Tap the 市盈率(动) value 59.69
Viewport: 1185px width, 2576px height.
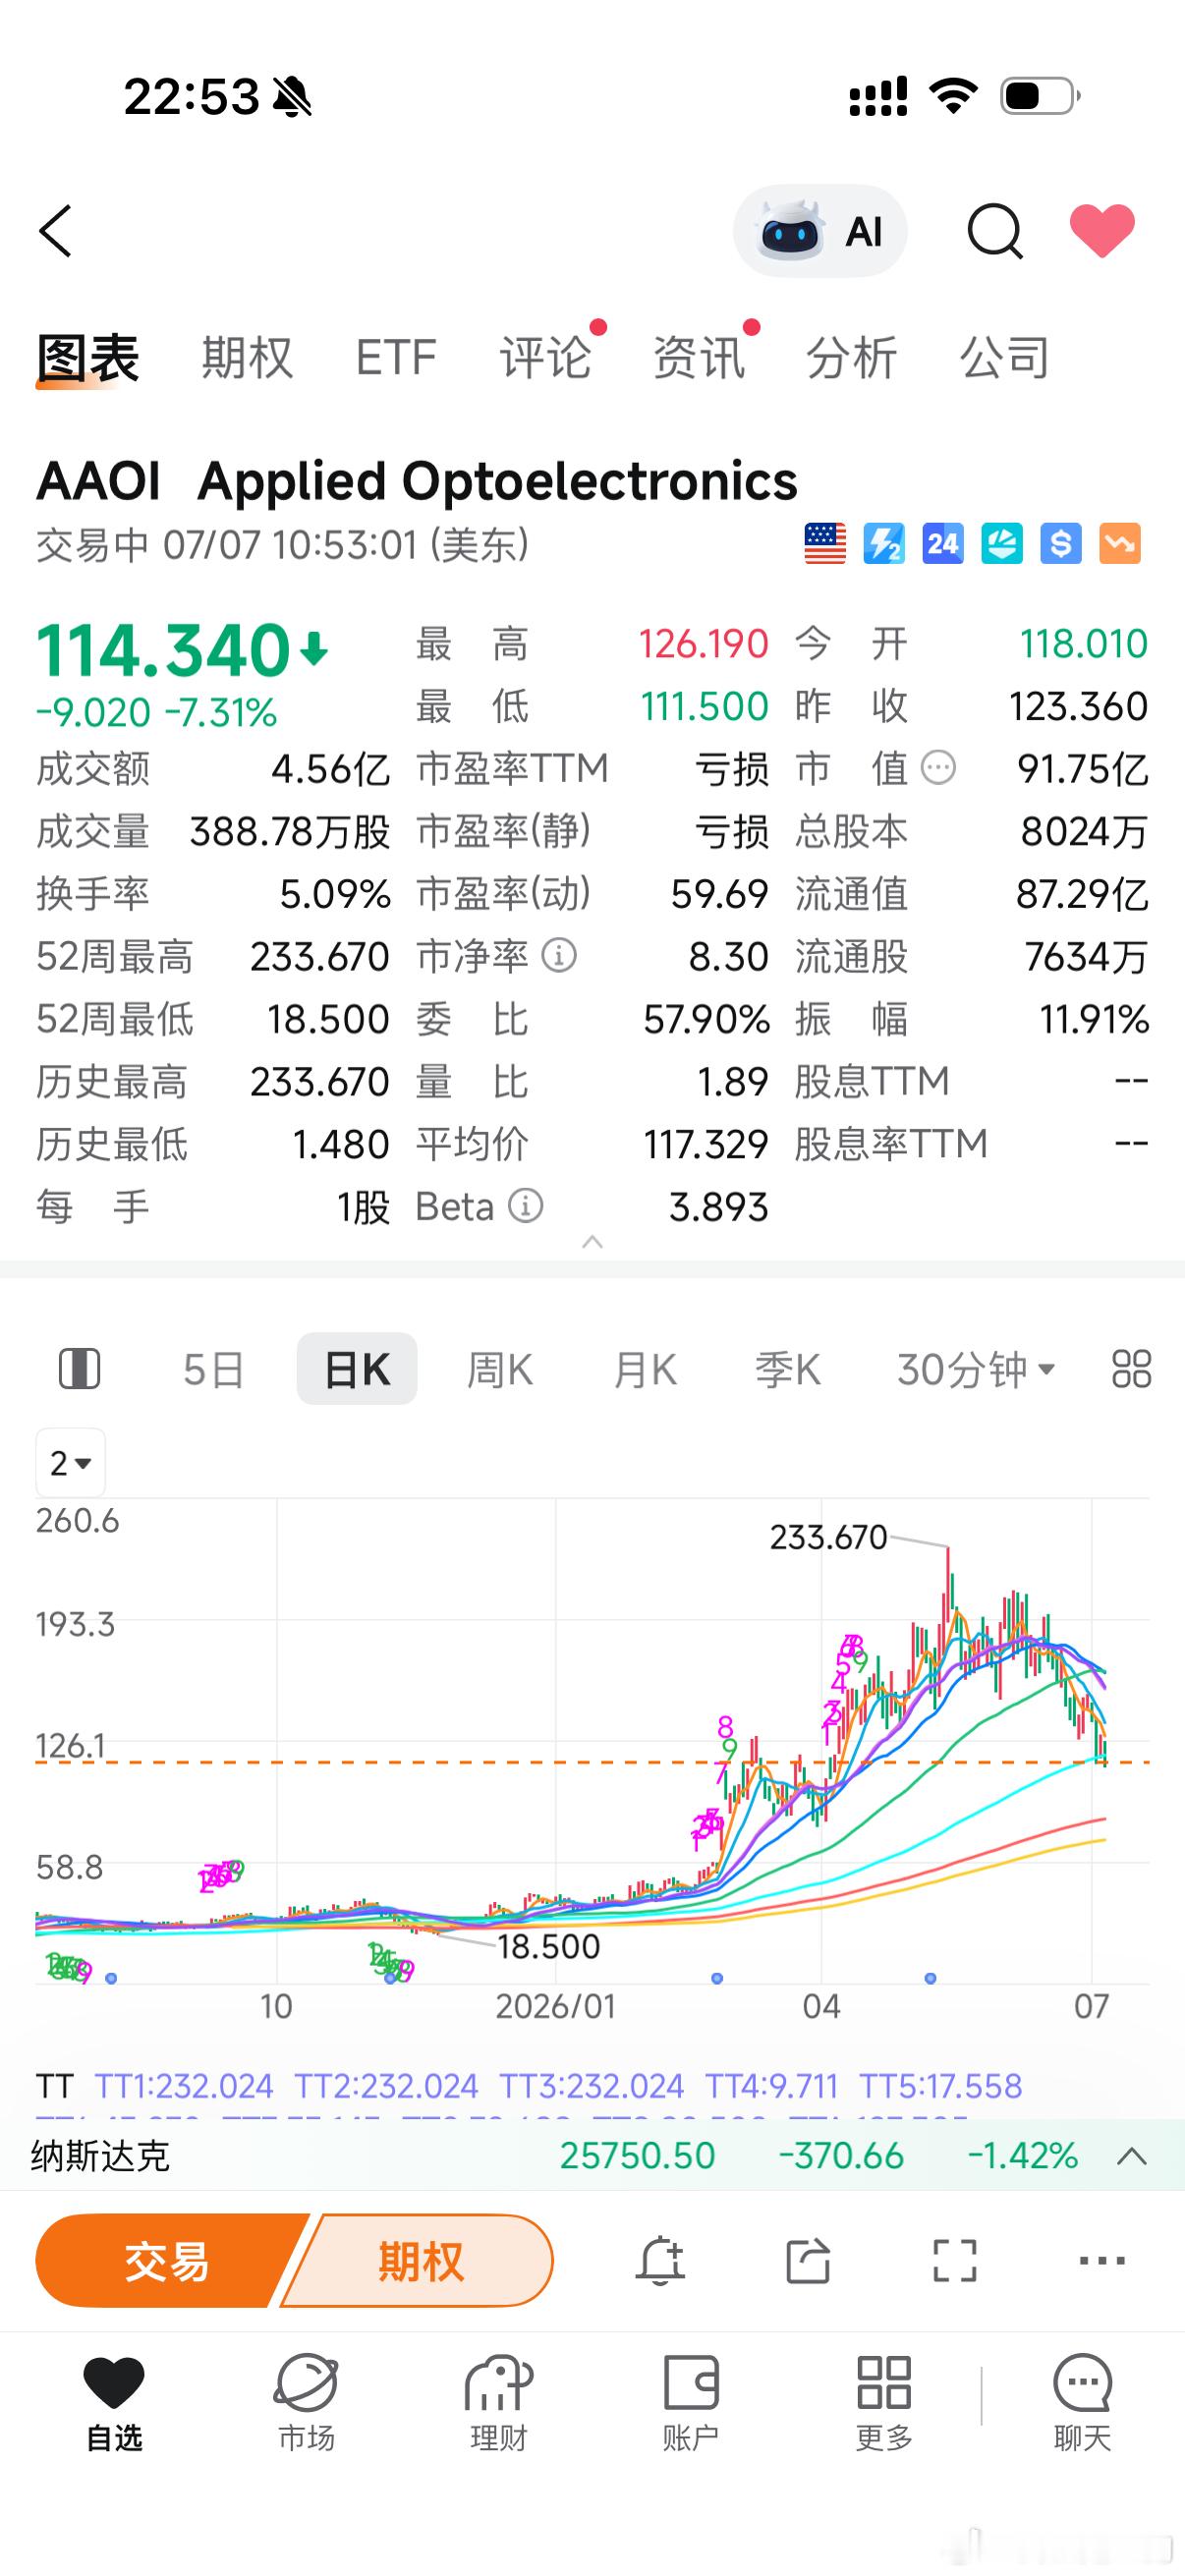pyautogui.click(x=719, y=894)
